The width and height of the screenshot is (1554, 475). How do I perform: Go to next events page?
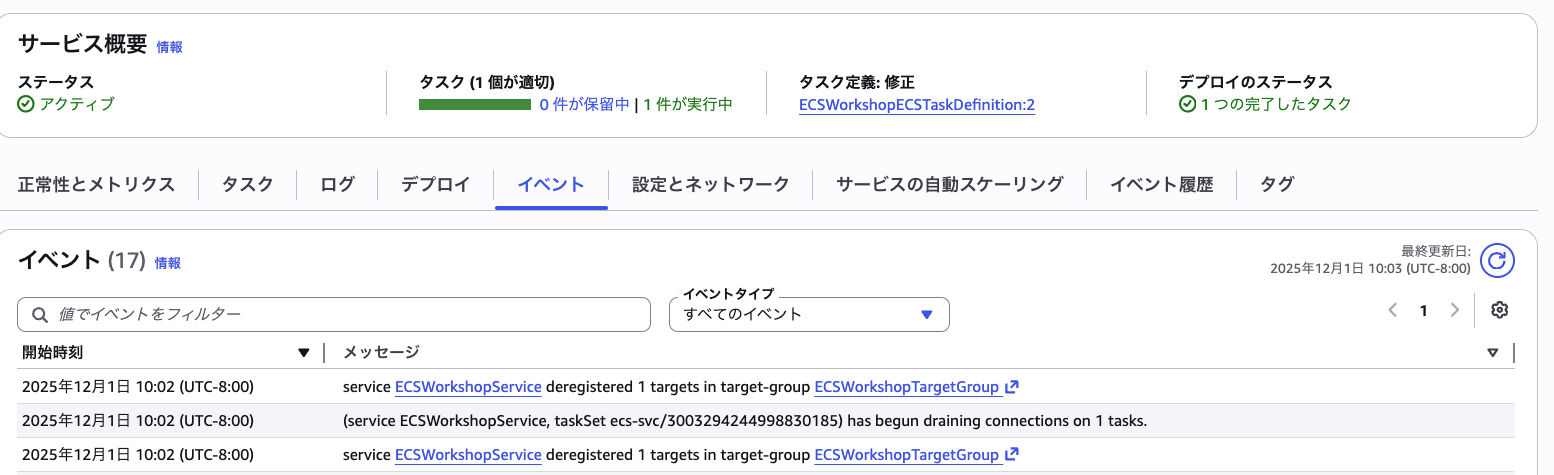pos(1455,310)
